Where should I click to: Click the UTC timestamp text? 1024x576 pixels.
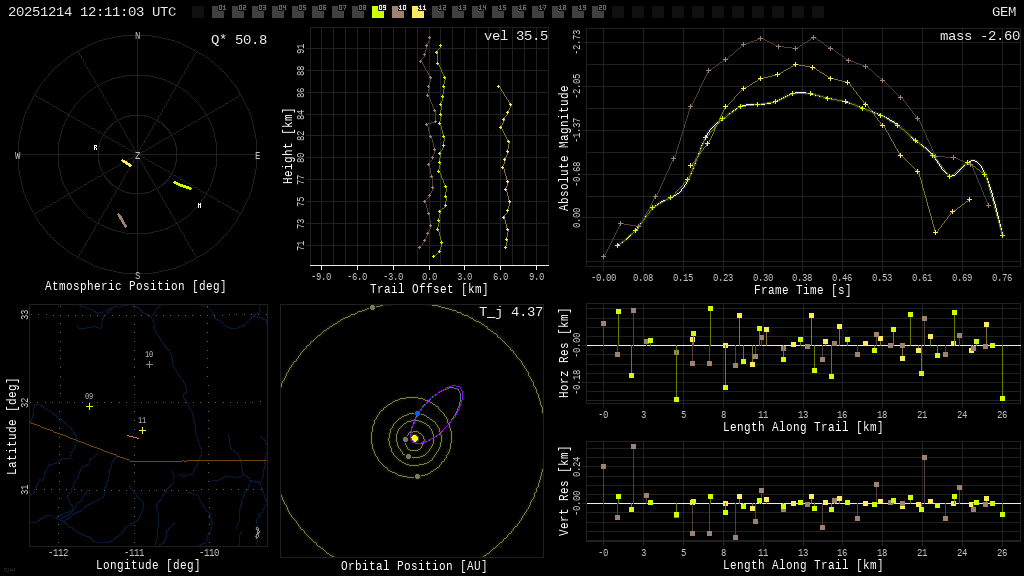coord(92,12)
